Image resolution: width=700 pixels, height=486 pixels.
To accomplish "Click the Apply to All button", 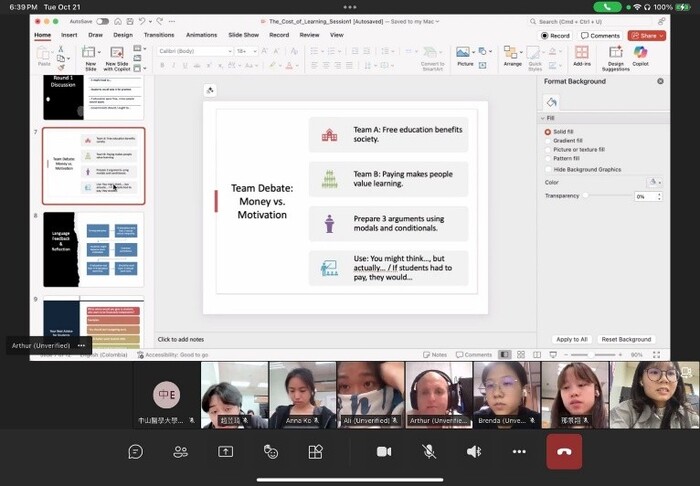I will point(572,339).
